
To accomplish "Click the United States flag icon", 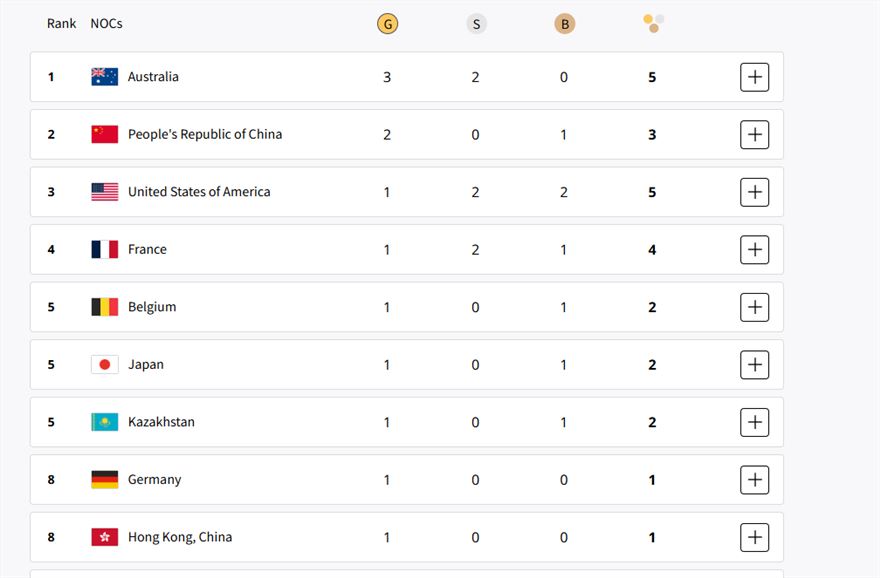I will point(104,192).
